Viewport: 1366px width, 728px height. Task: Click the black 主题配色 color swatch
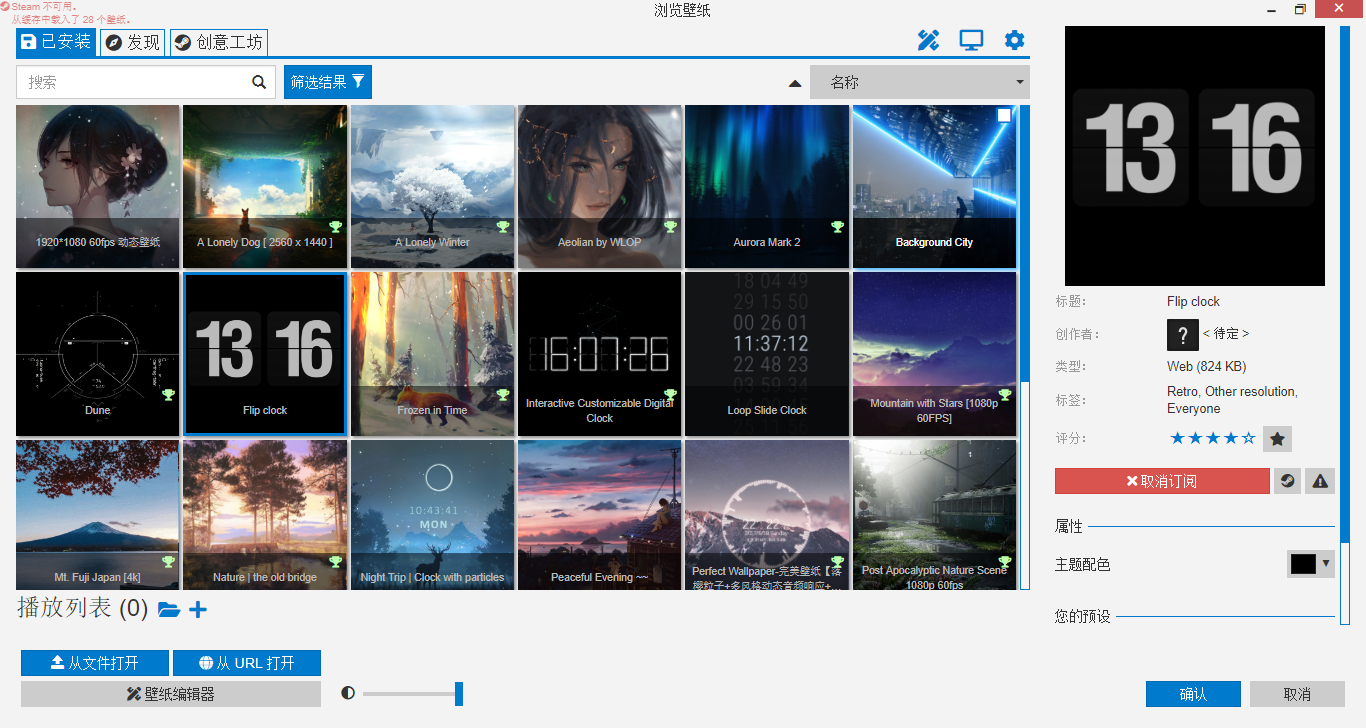[1303, 564]
